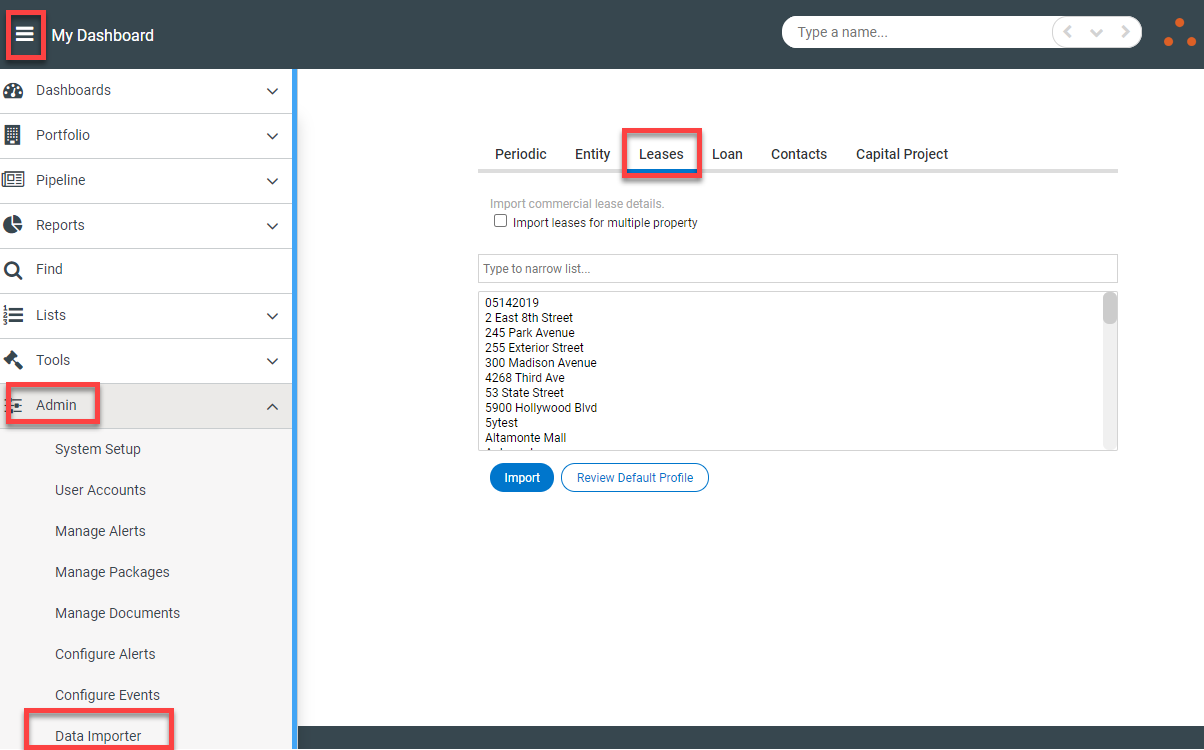Toggle the hamburger menu icon
1204x750 pixels.
pyautogui.click(x=25, y=34)
